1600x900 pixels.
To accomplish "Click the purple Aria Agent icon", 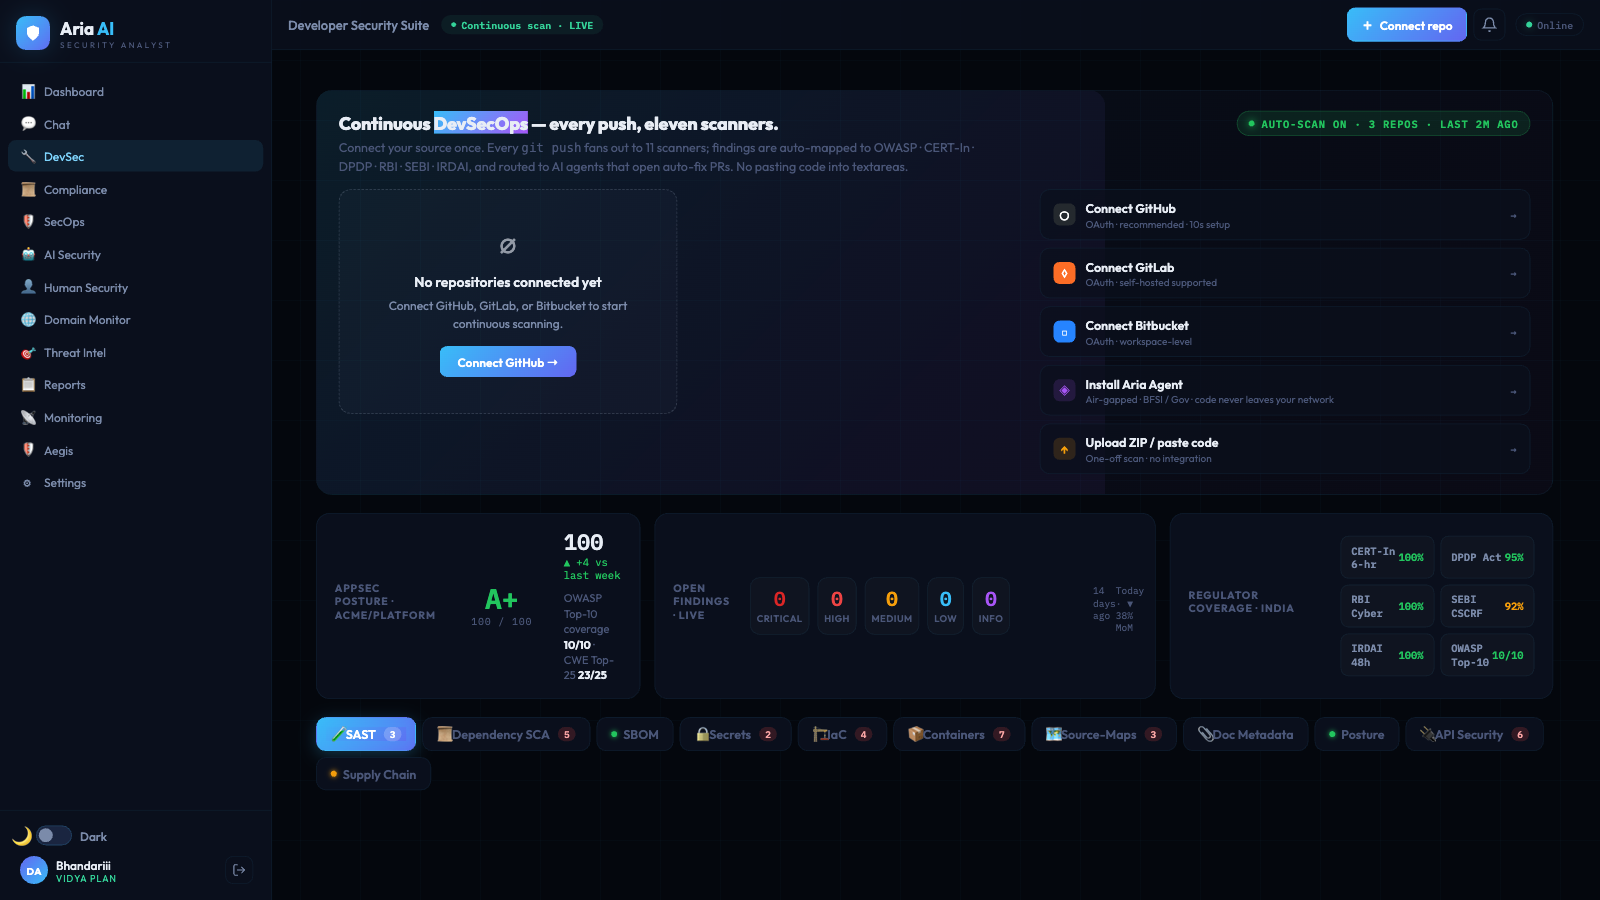I will coord(1064,390).
